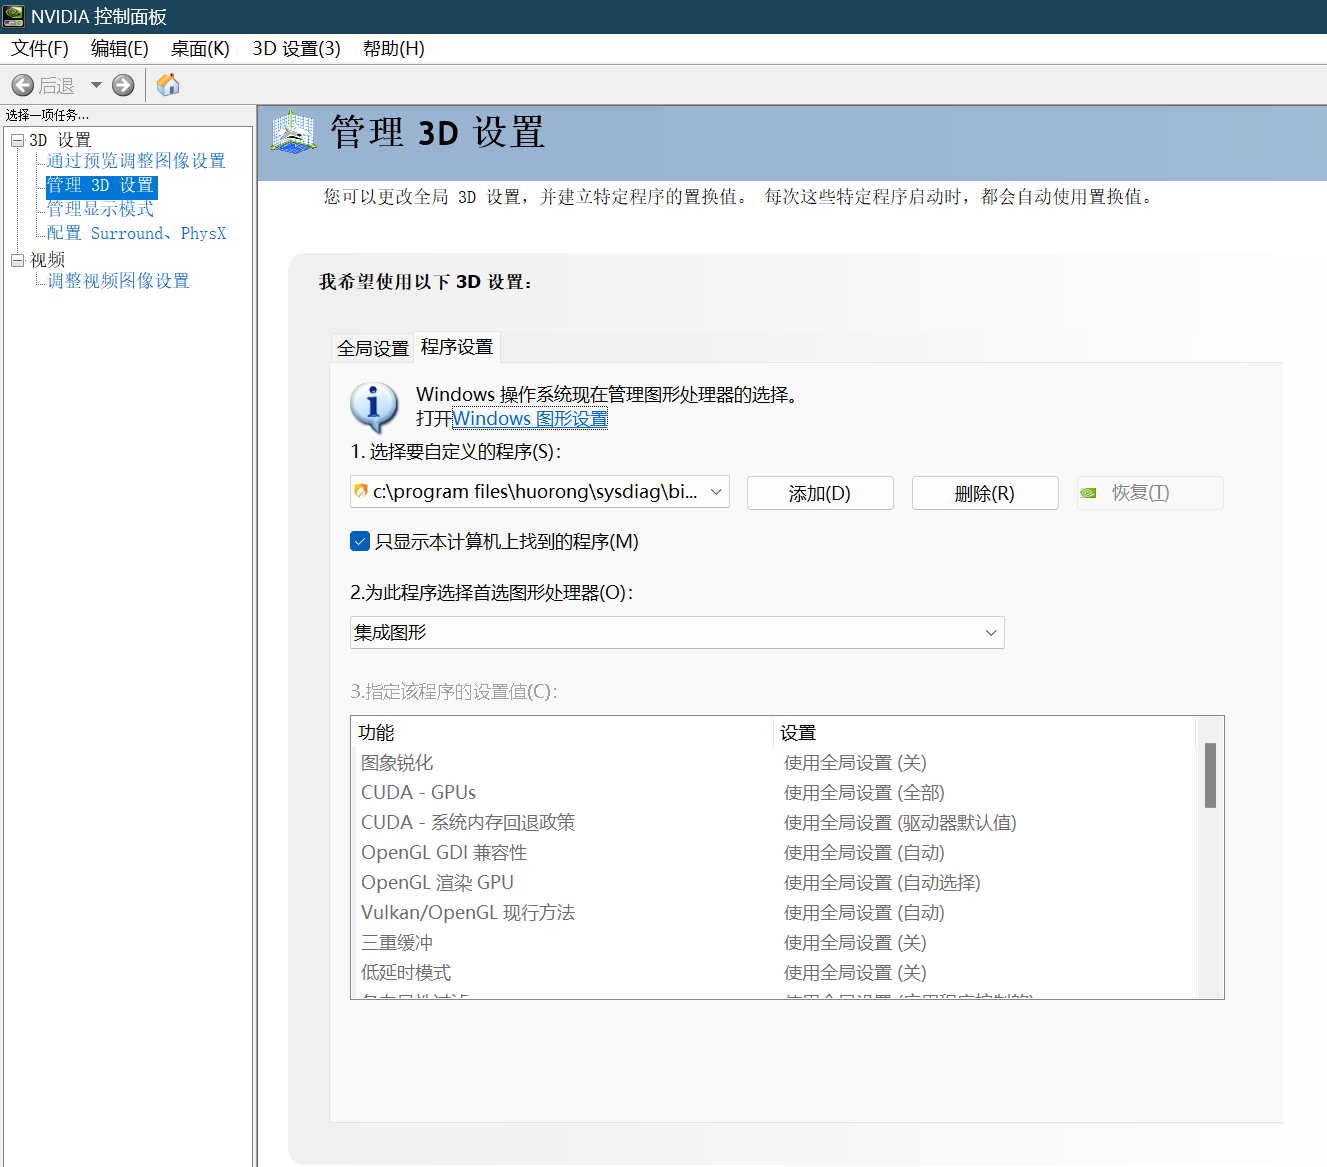Screen dimensions: 1327x1167
Task: Select the 低延时模式 row
Action: pyautogui.click(x=774, y=973)
